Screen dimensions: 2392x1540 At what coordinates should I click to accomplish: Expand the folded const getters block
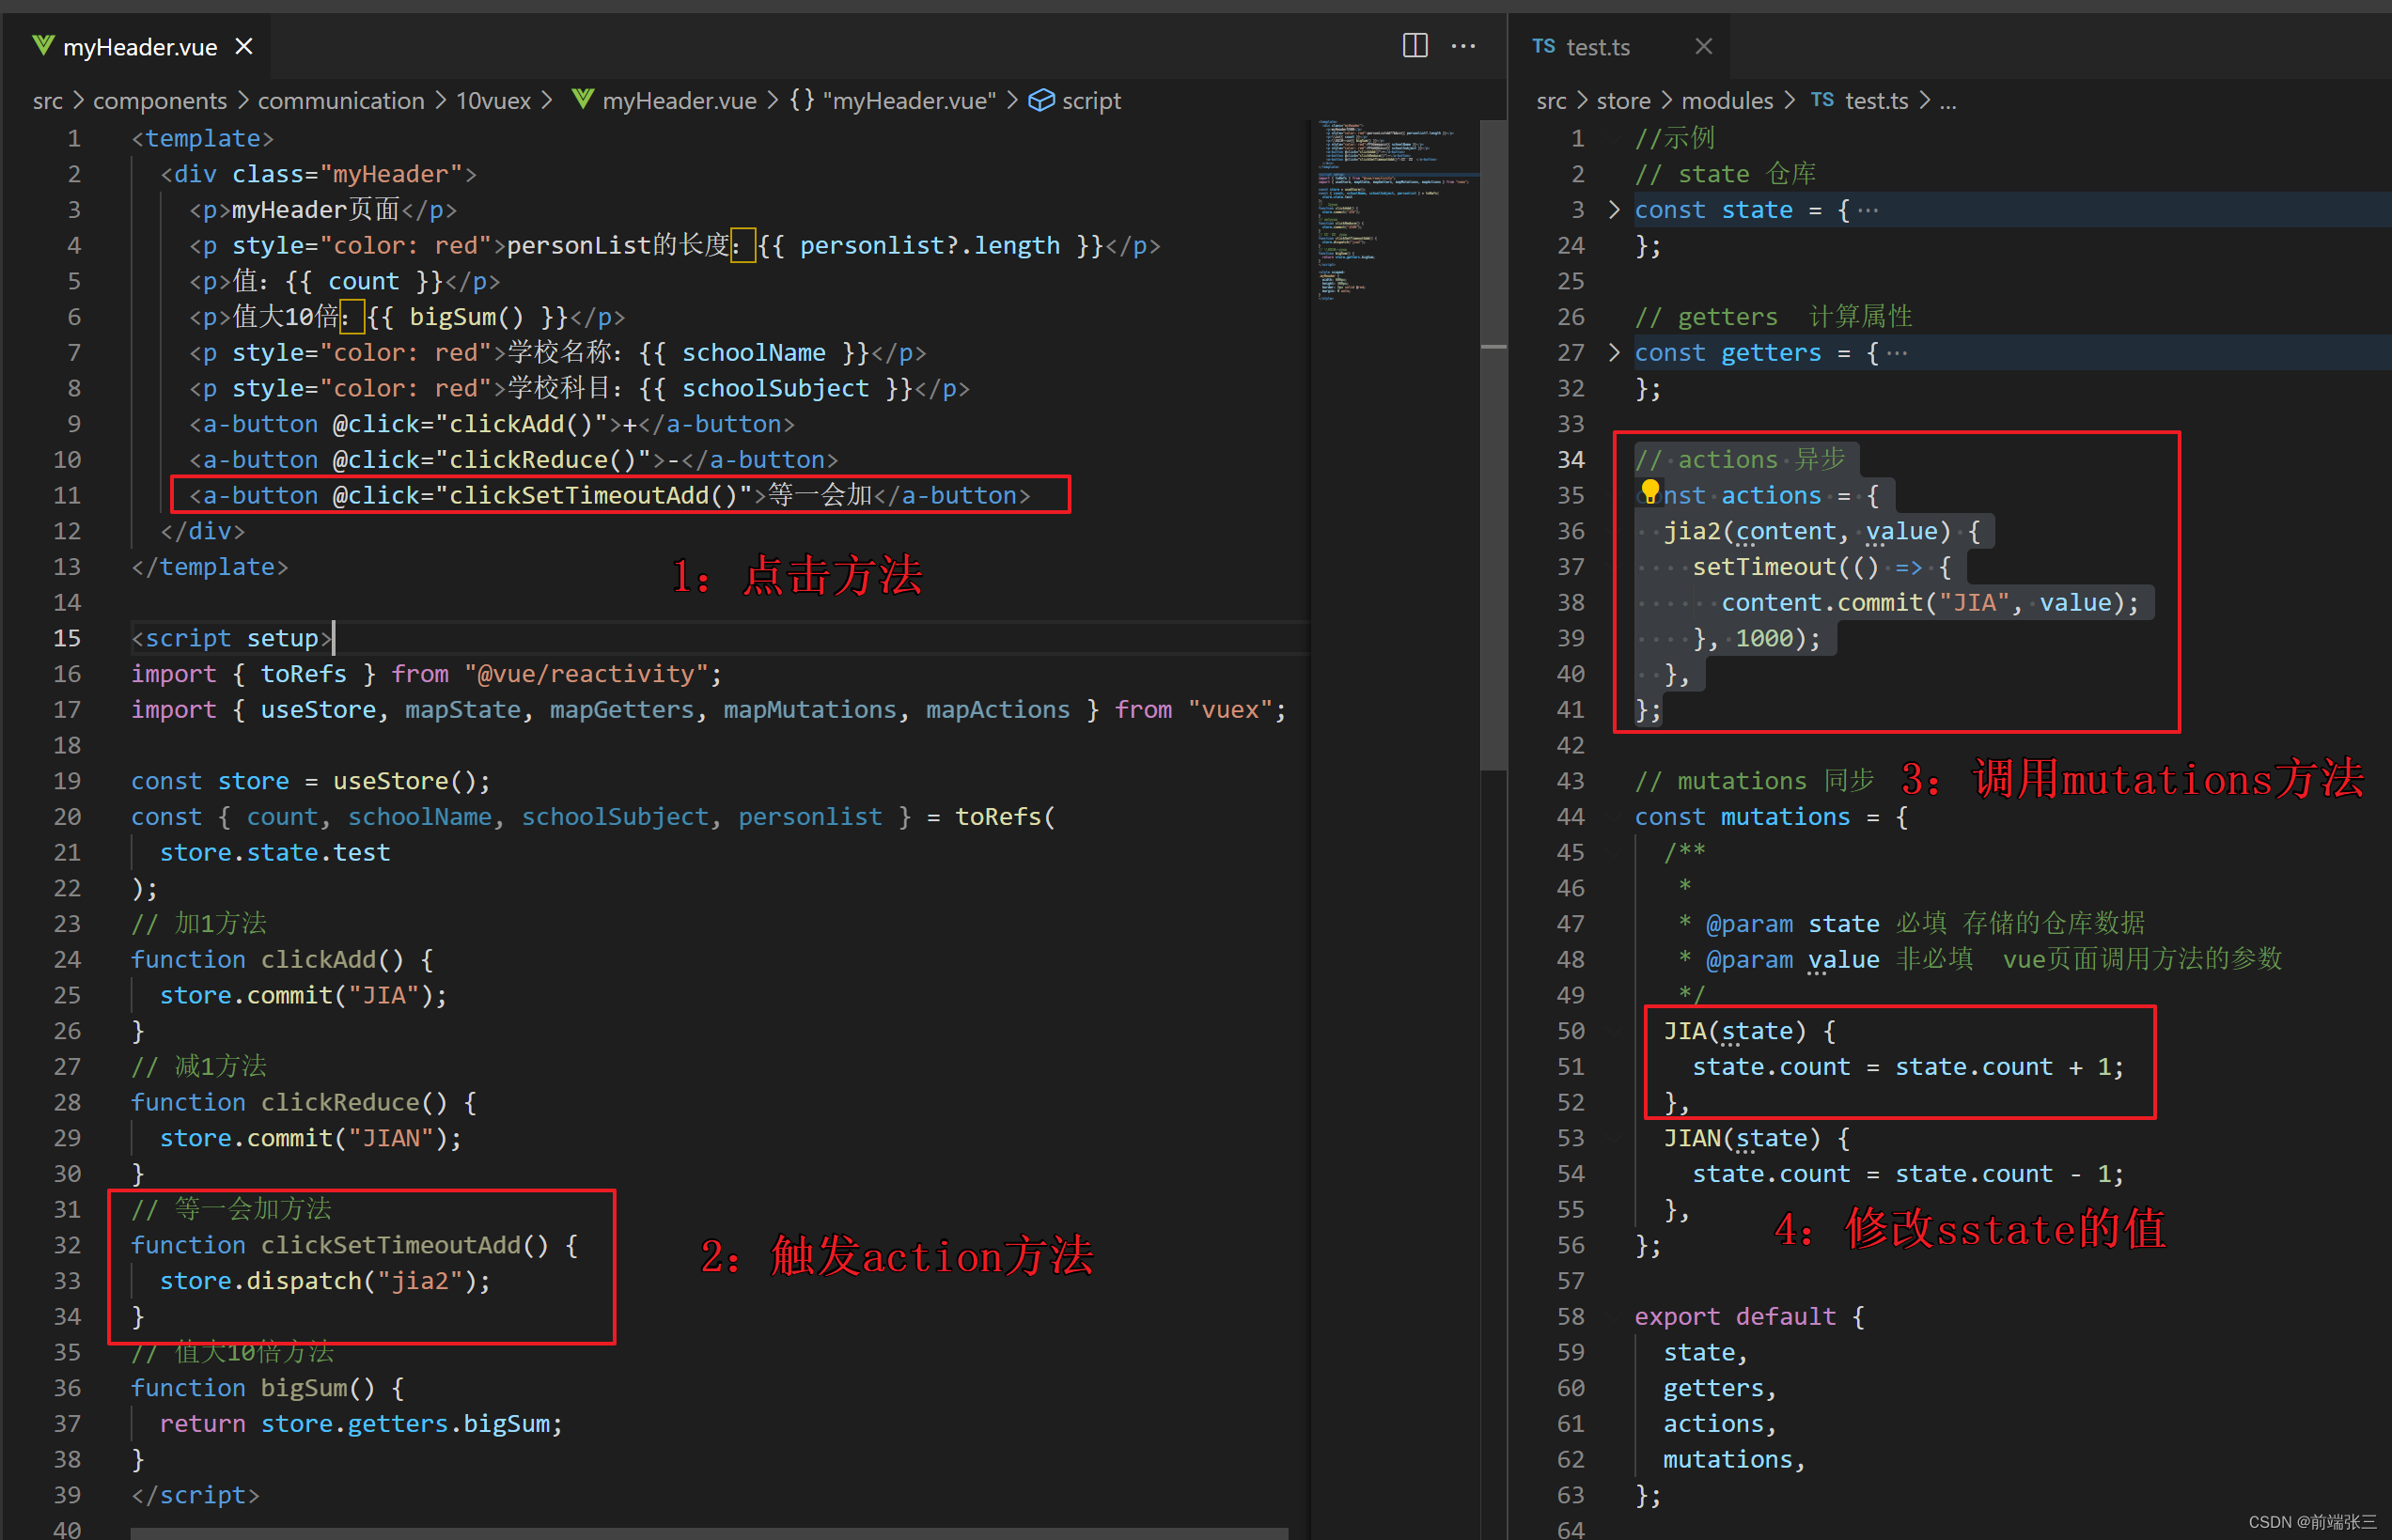(x=1614, y=353)
